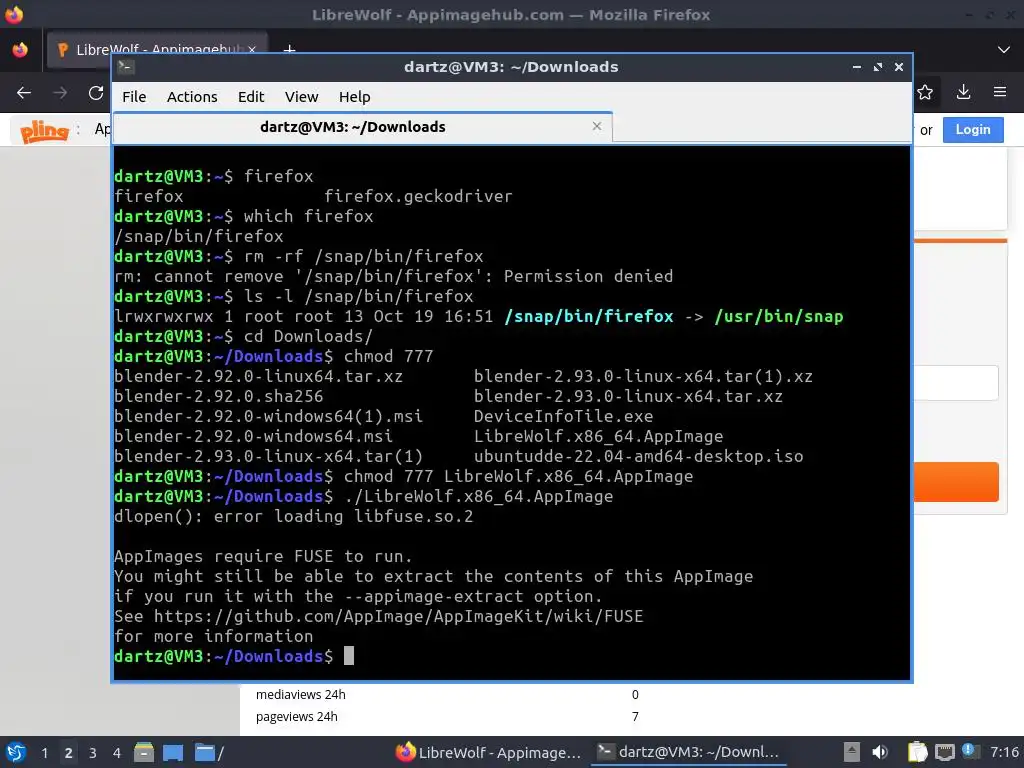The height and width of the screenshot is (768, 1024).
Task: Switch to LibreWolf - Appimage taskbar window
Action: pos(488,752)
